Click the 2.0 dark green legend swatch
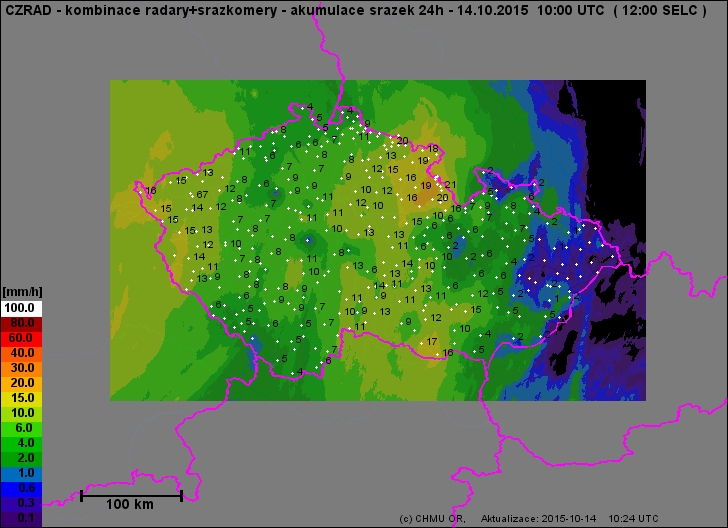728x528 pixels. tap(22, 458)
